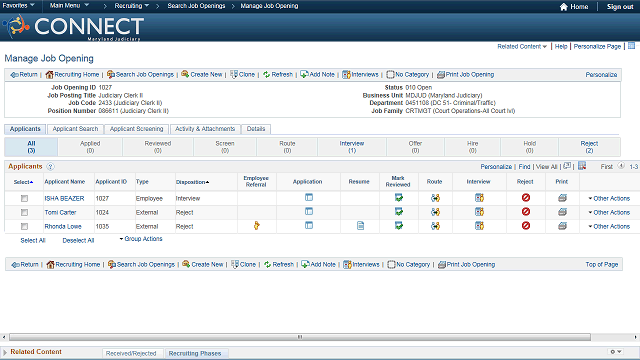Viewport: 640px width, 360px height.
Task: Filter applicants by Interview (1) stage
Action: tap(352, 147)
